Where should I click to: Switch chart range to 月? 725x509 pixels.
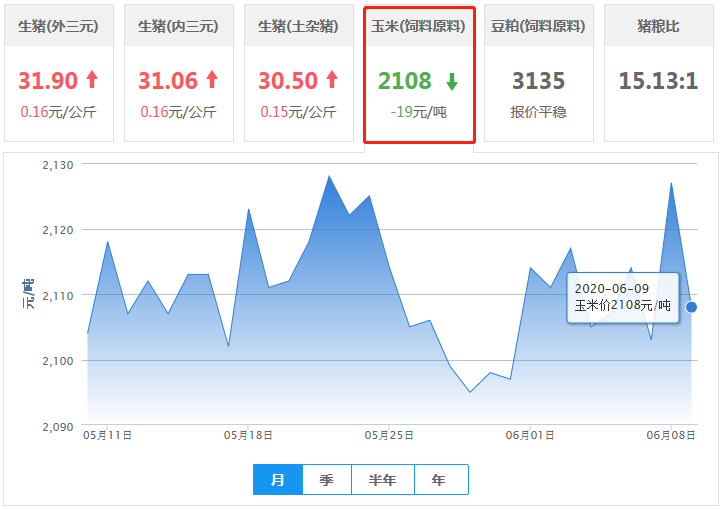[278, 480]
